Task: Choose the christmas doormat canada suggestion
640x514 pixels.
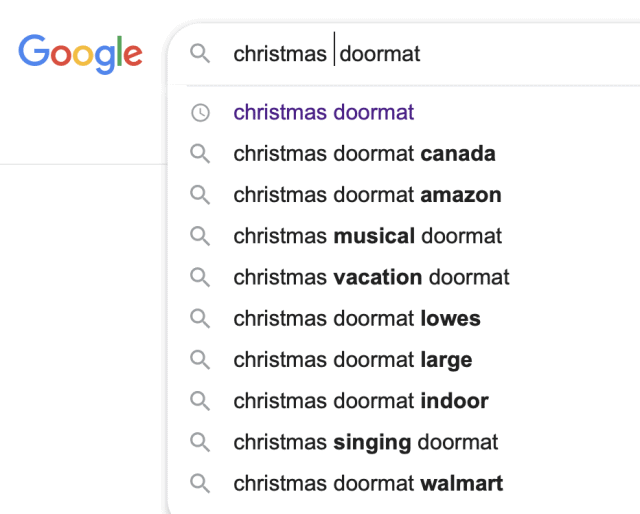Action: [x=364, y=154]
